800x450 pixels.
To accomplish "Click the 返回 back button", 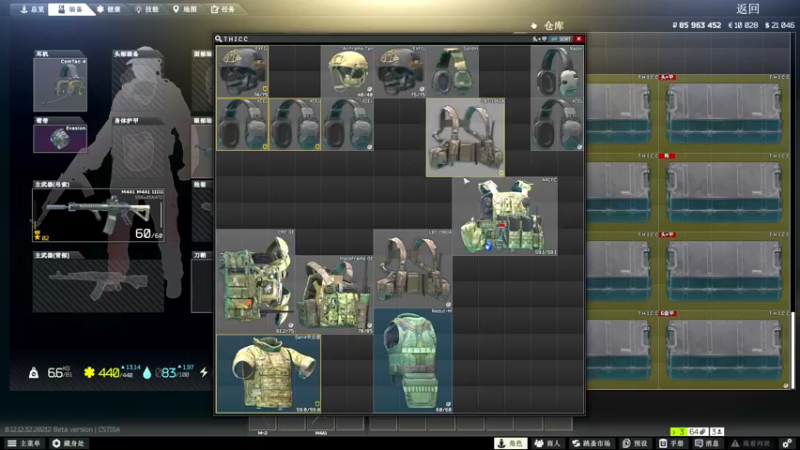I will [x=747, y=9].
